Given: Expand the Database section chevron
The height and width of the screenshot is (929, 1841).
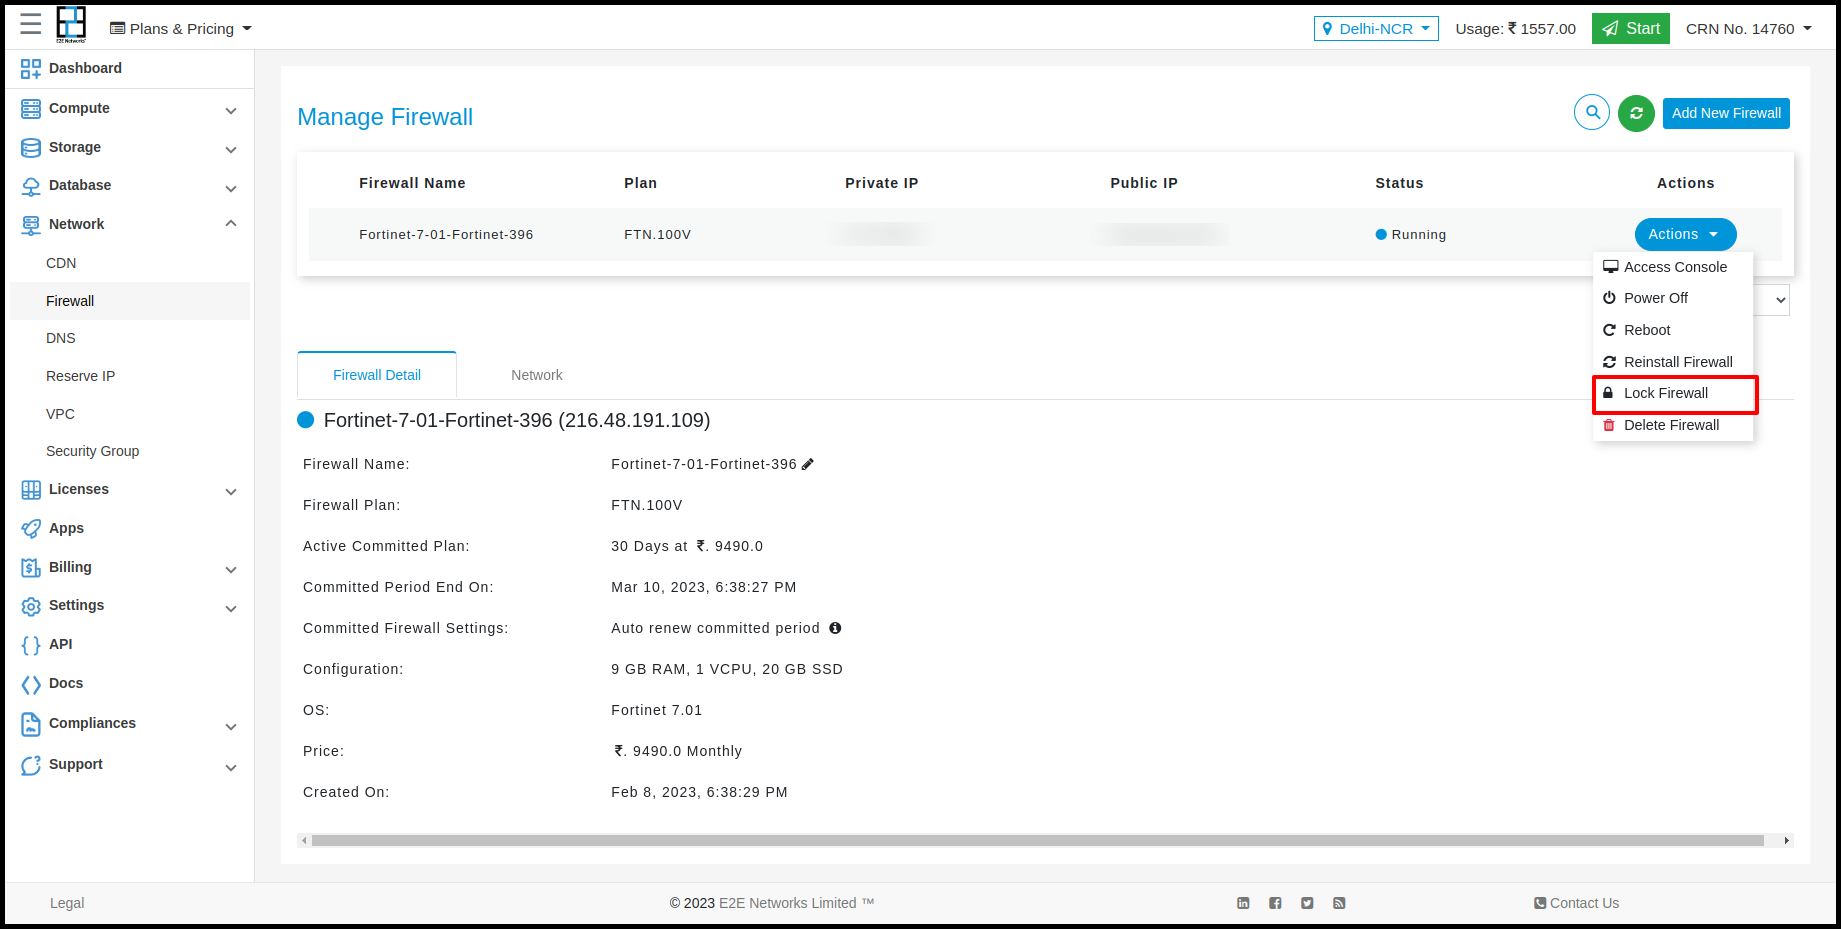Looking at the screenshot, I should 231,188.
